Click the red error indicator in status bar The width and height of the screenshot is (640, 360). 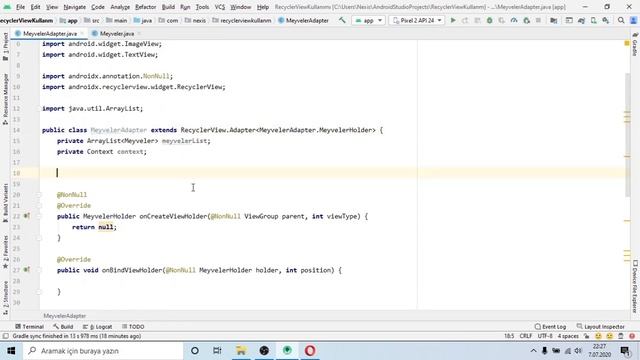632,336
